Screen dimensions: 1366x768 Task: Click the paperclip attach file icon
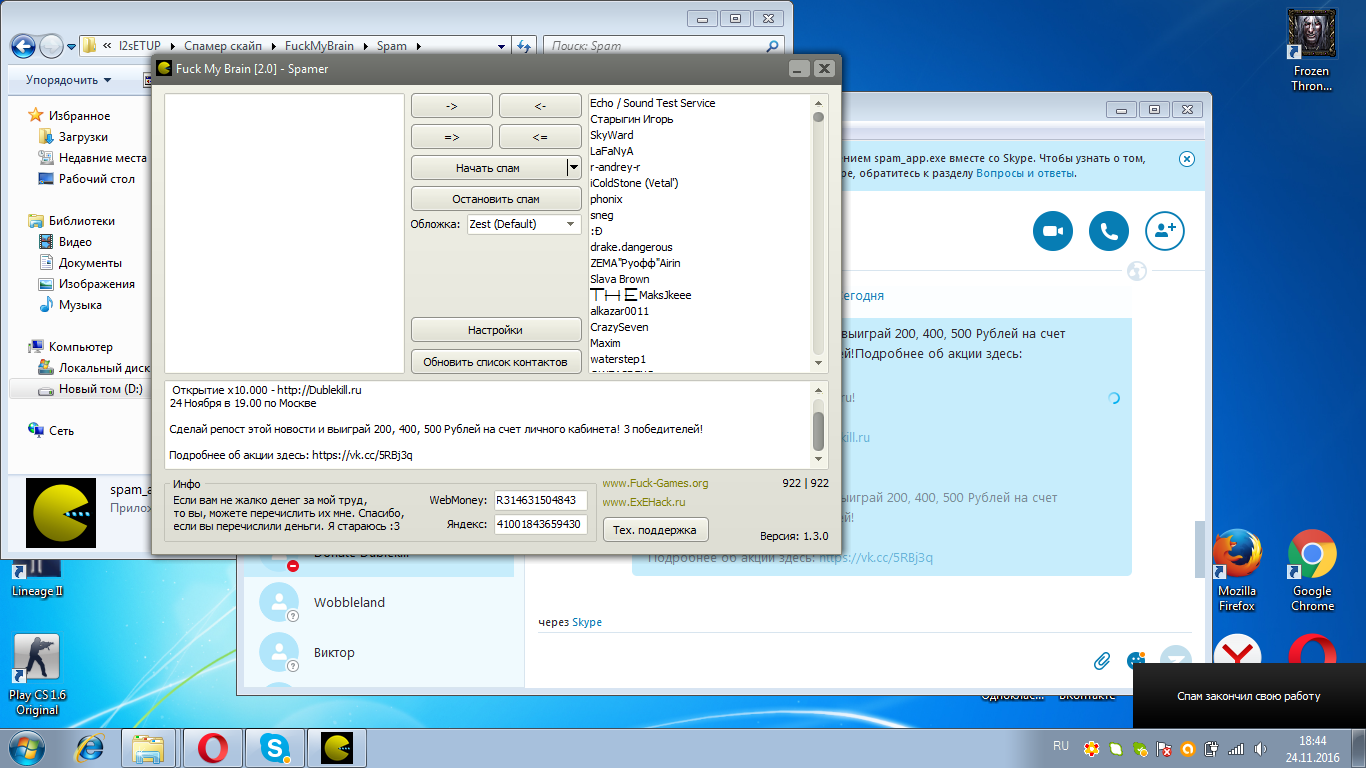(1102, 660)
